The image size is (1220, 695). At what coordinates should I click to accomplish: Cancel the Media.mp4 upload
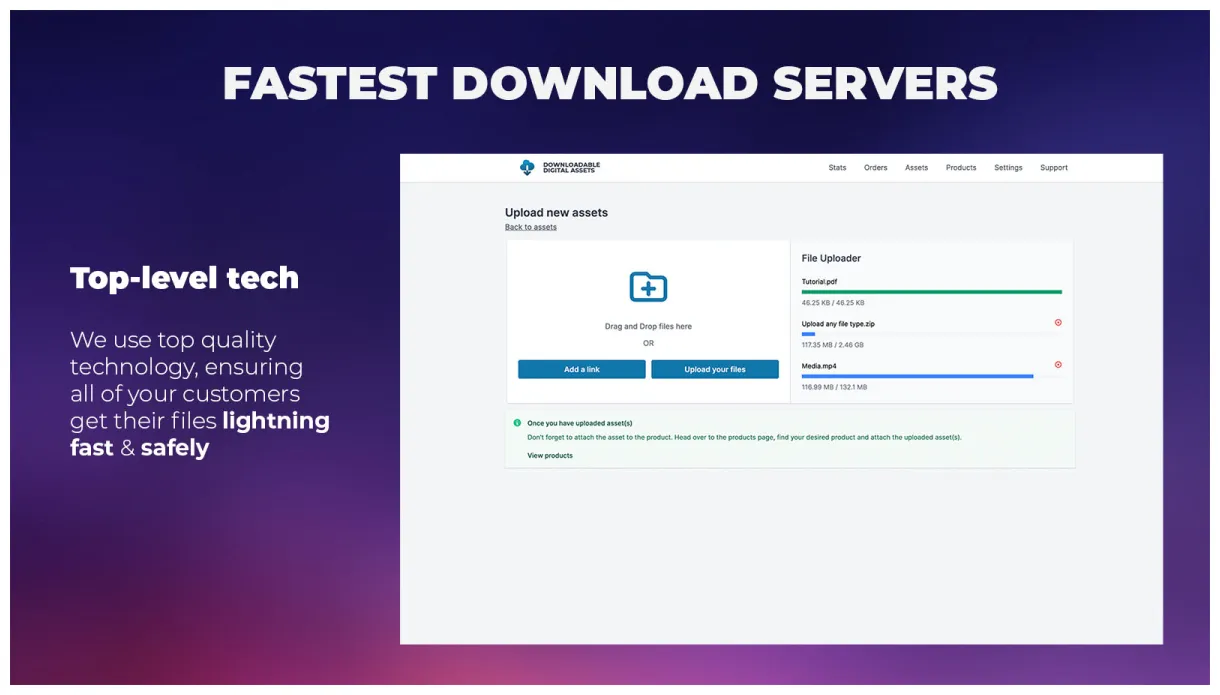pos(1058,365)
